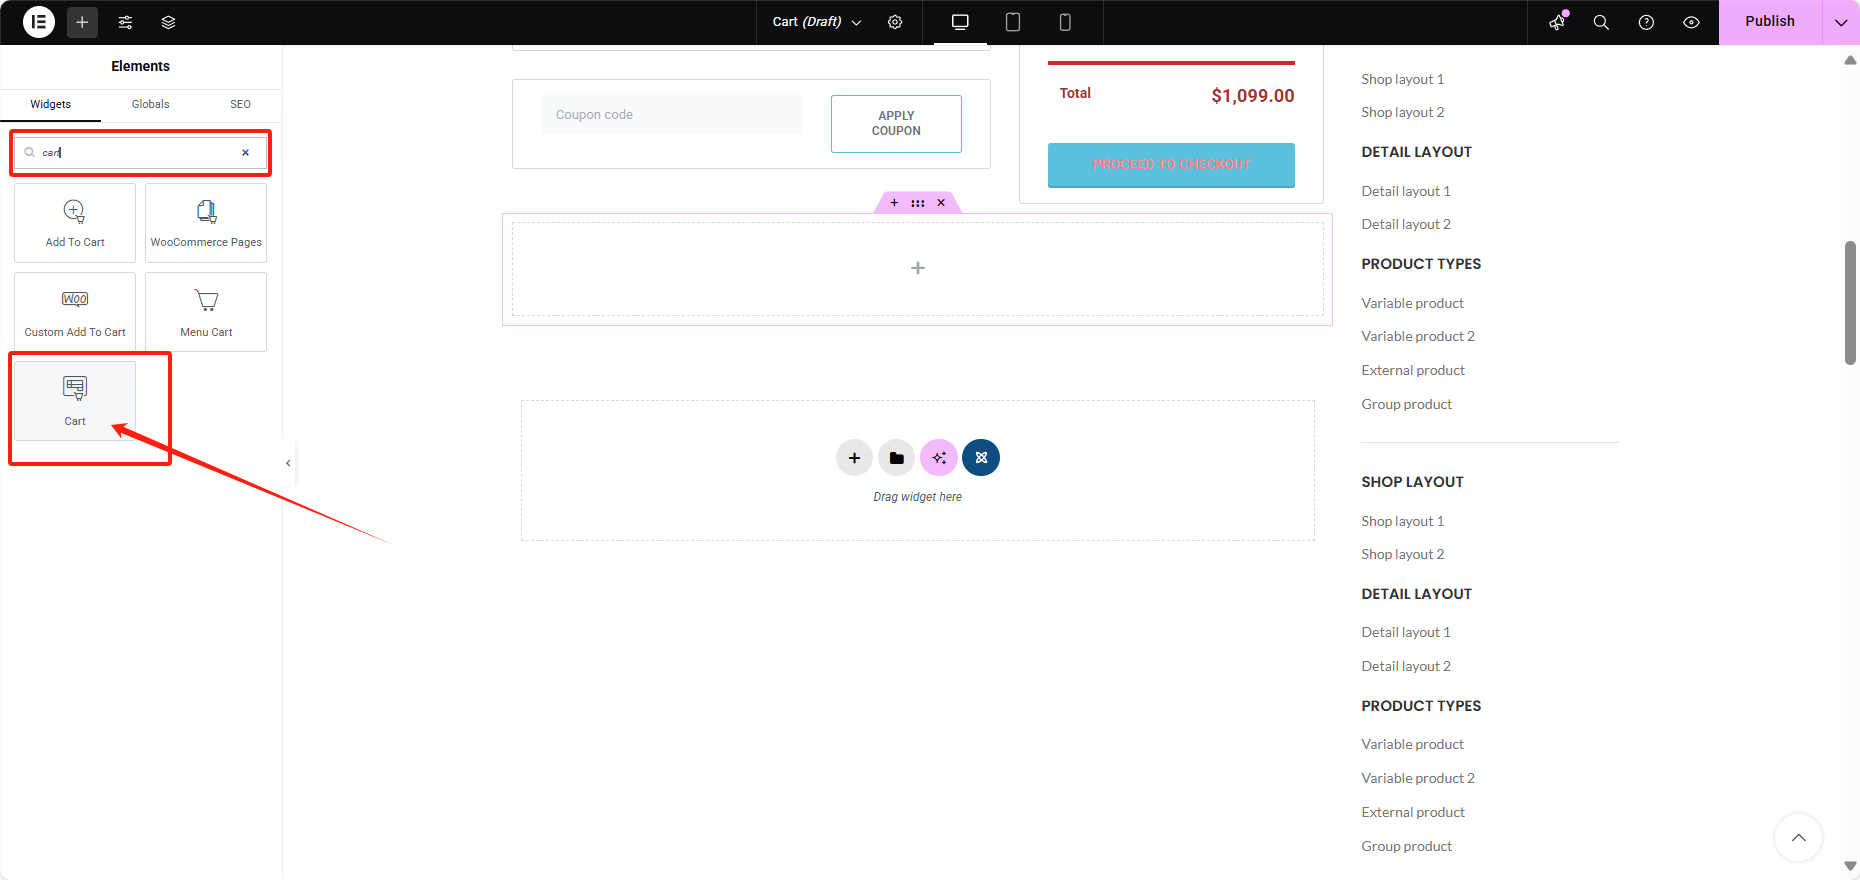
Task: Switch to the SEO tab
Action: pyautogui.click(x=240, y=104)
